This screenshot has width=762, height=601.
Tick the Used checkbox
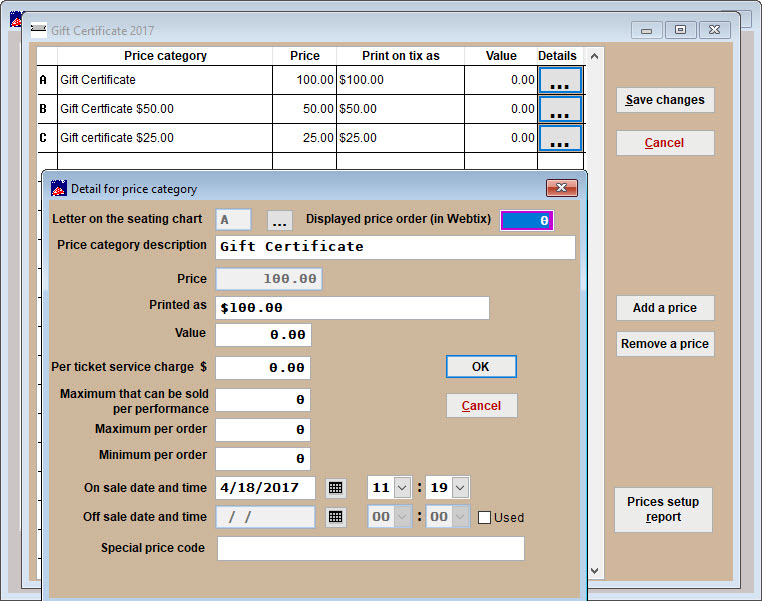coord(484,517)
